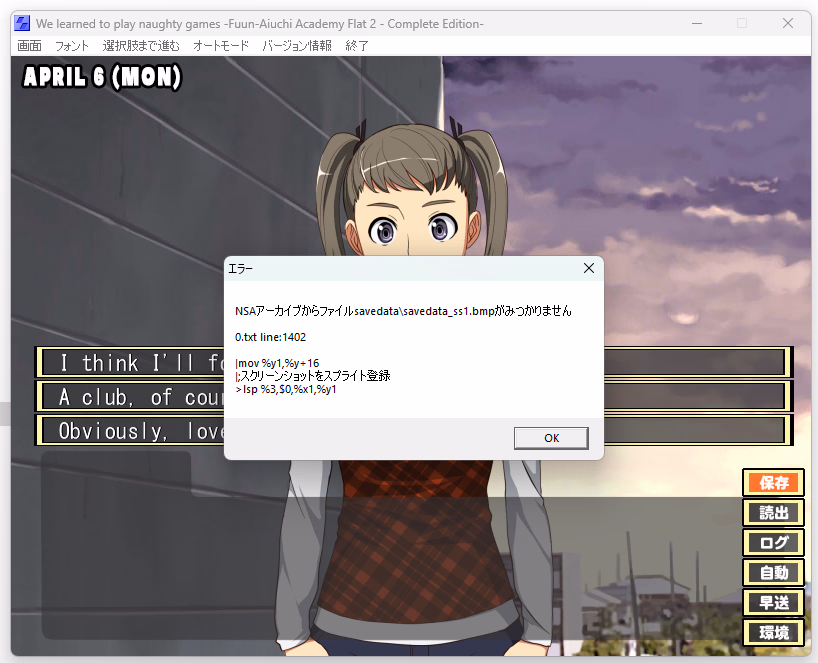
Task: Open the 環境 settings button
Action: 774,633
